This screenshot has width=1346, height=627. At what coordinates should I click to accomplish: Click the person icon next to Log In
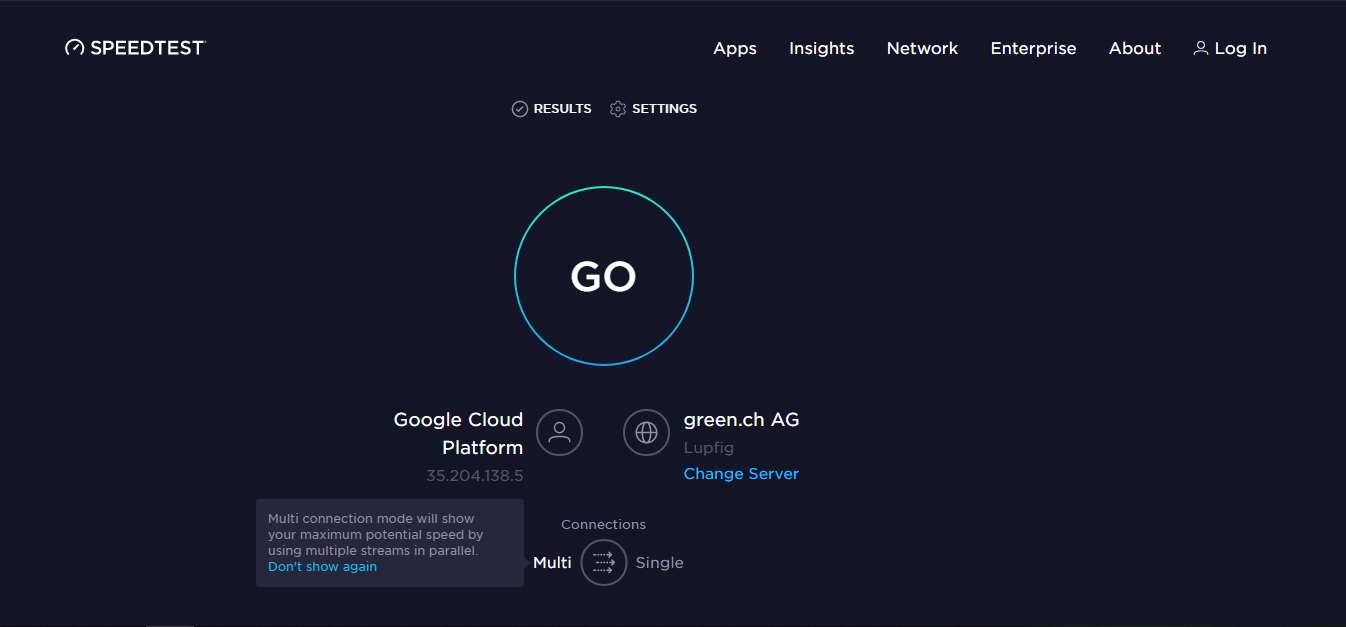pyautogui.click(x=1201, y=48)
